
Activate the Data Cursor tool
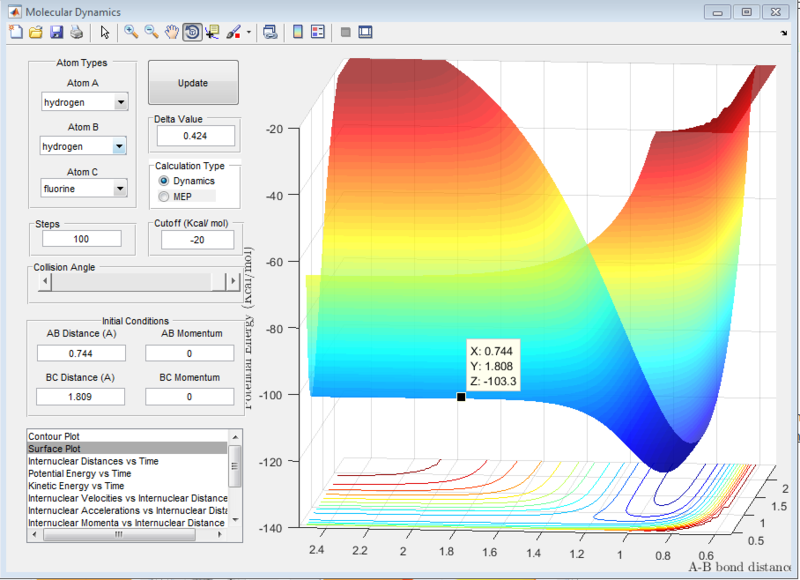pyautogui.click(x=212, y=32)
